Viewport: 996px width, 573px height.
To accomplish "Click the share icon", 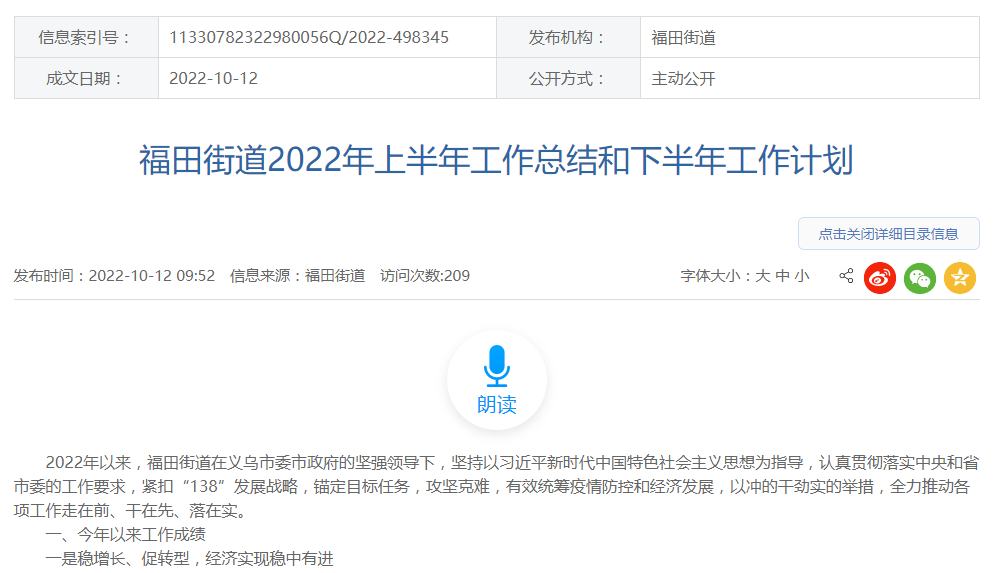I will tap(846, 276).
